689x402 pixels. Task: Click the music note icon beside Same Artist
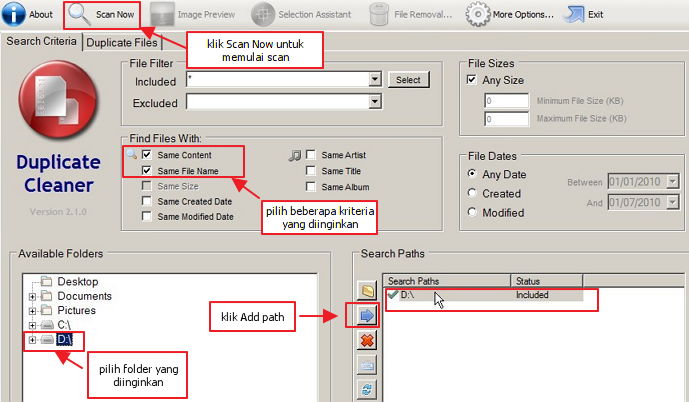(x=295, y=155)
